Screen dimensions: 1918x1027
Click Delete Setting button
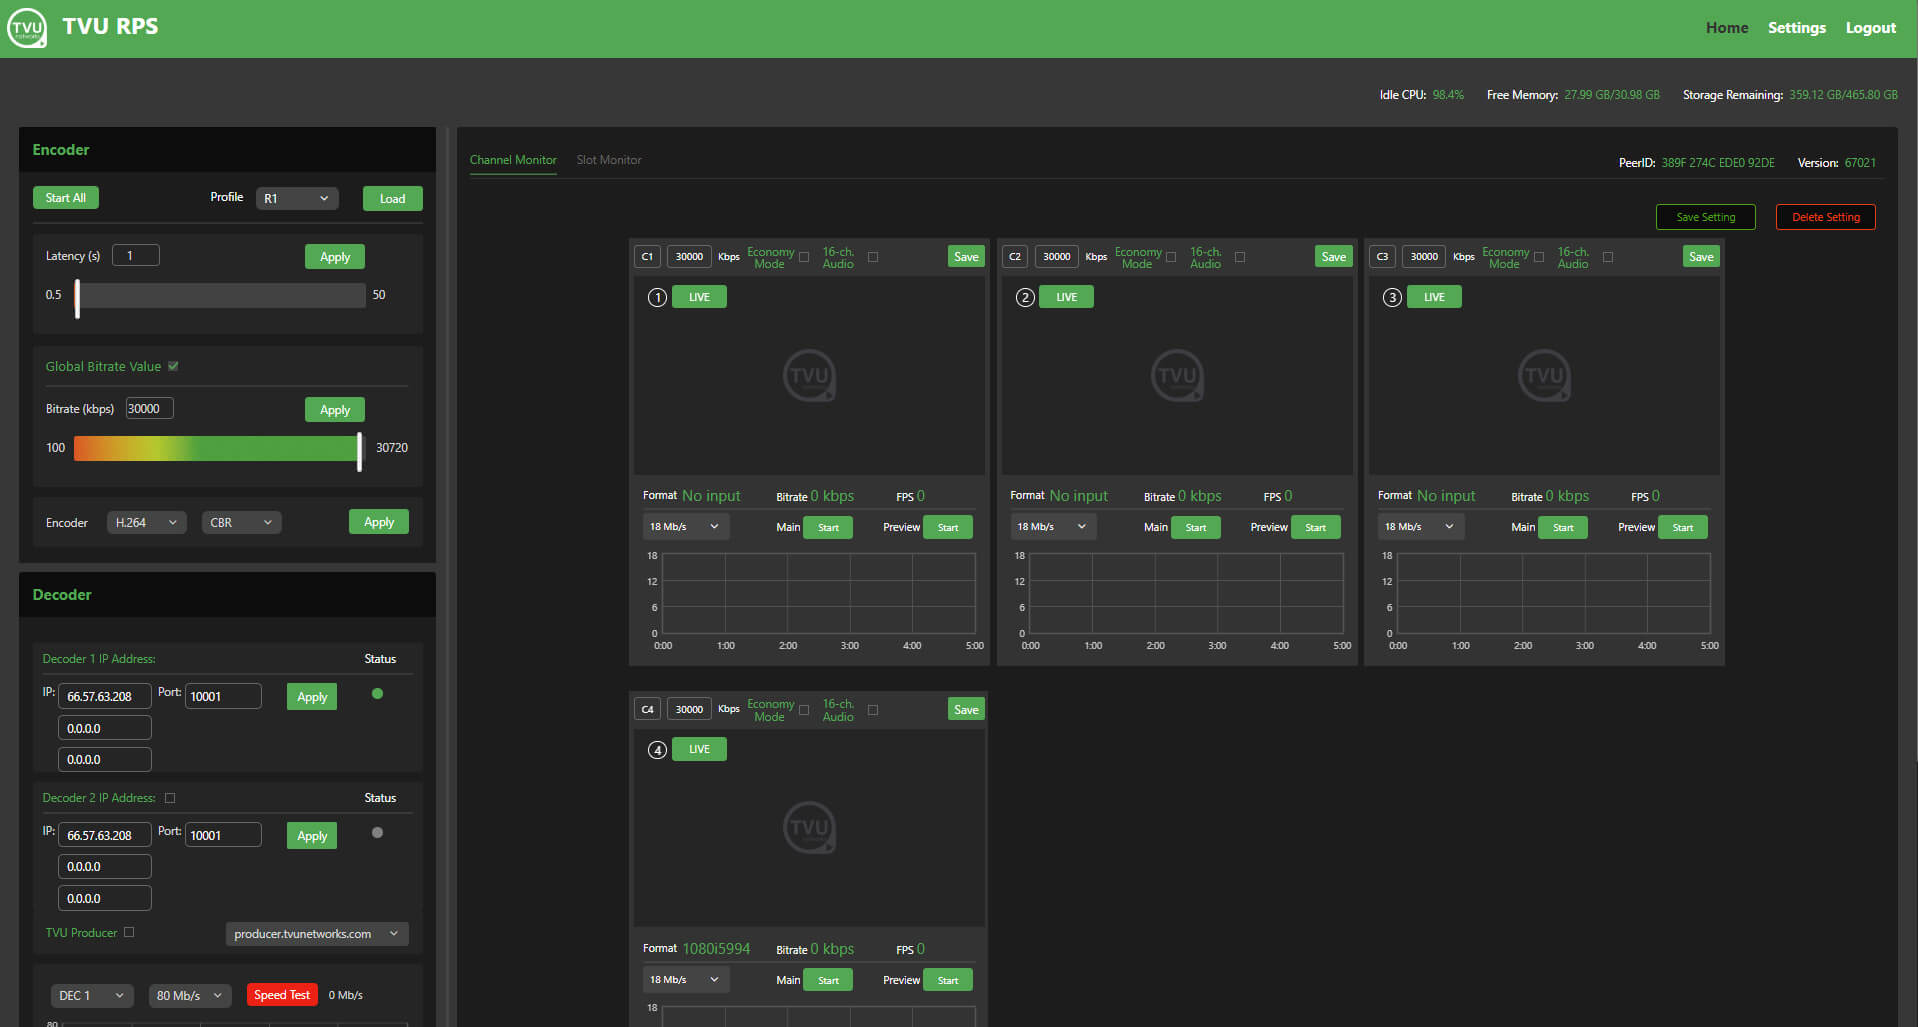click(x=1826, y=217)
